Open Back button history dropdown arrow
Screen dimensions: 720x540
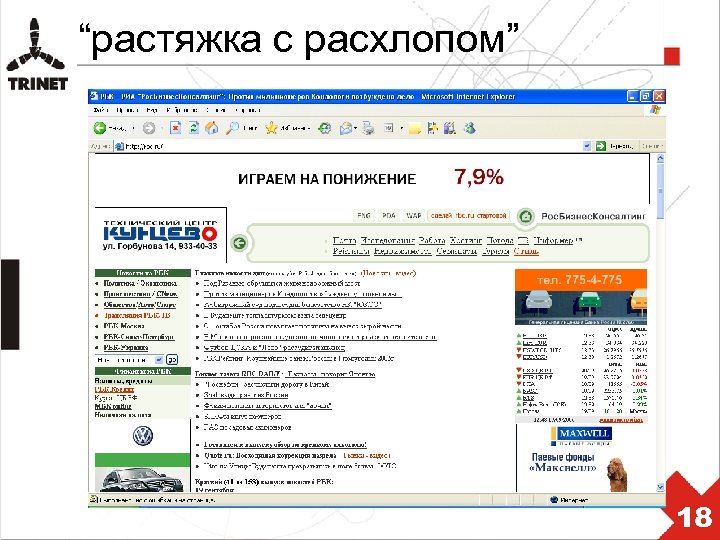(134, 129)
